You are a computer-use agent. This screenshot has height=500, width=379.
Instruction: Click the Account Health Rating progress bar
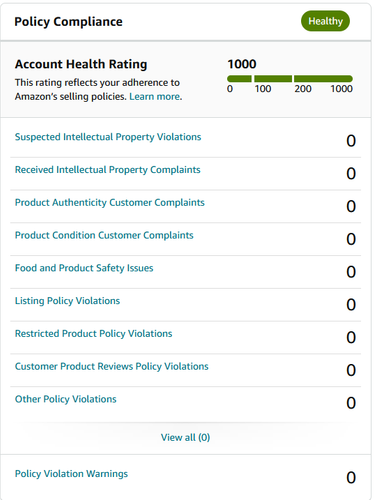(290, 79)
